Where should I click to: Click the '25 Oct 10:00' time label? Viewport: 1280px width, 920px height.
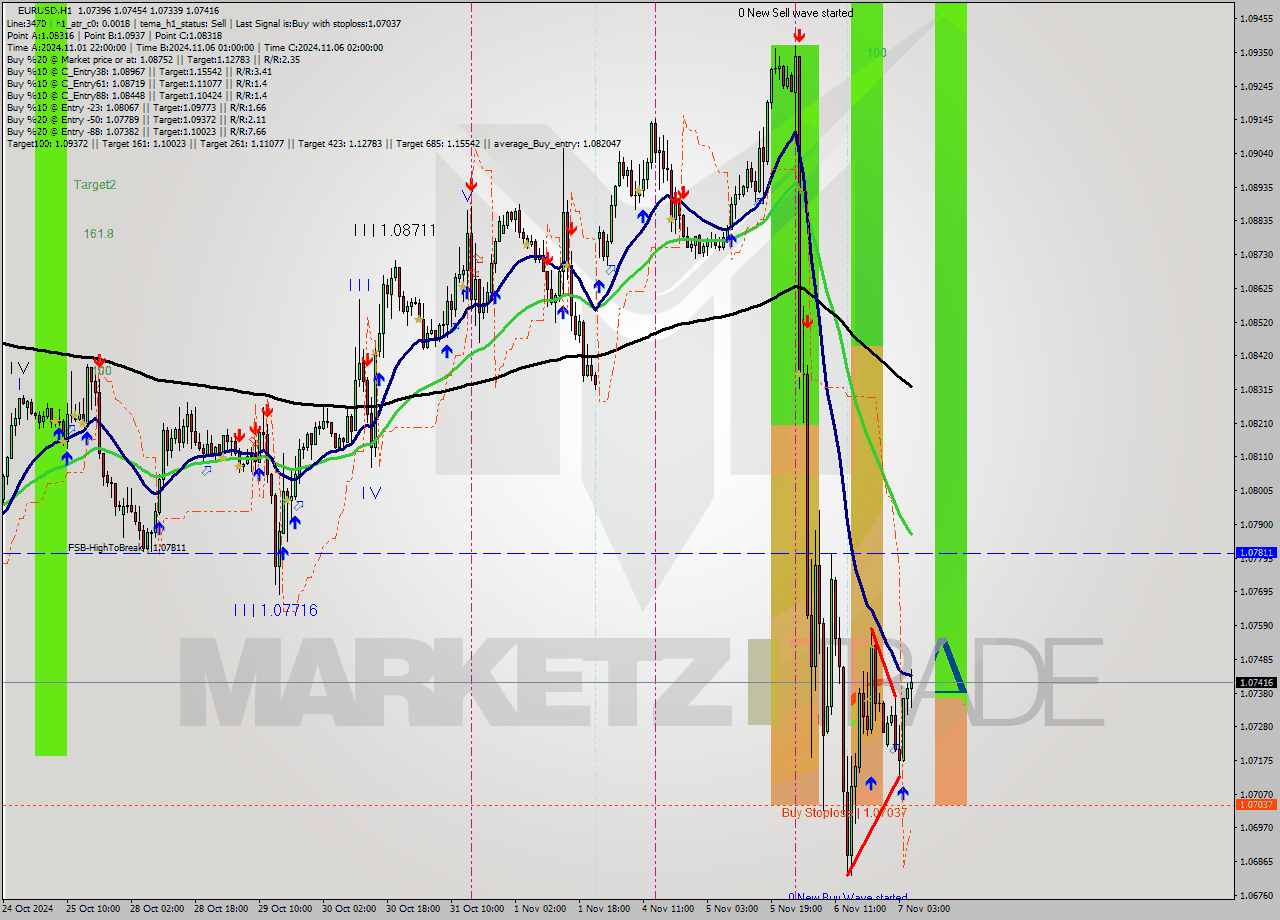94,909
